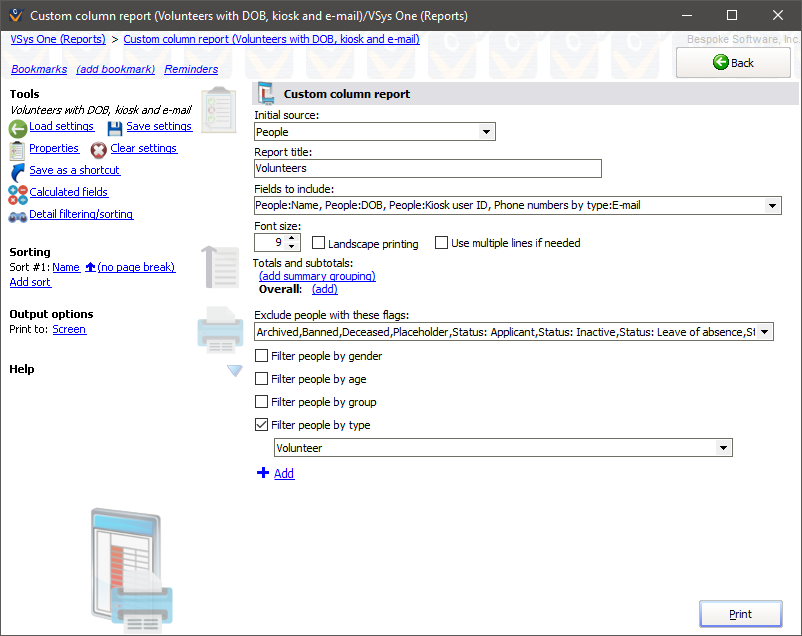The height and width of the screenshot is (636, 802).
Task: Expand the Fields to include dropdown
Action: coord(773,205)
